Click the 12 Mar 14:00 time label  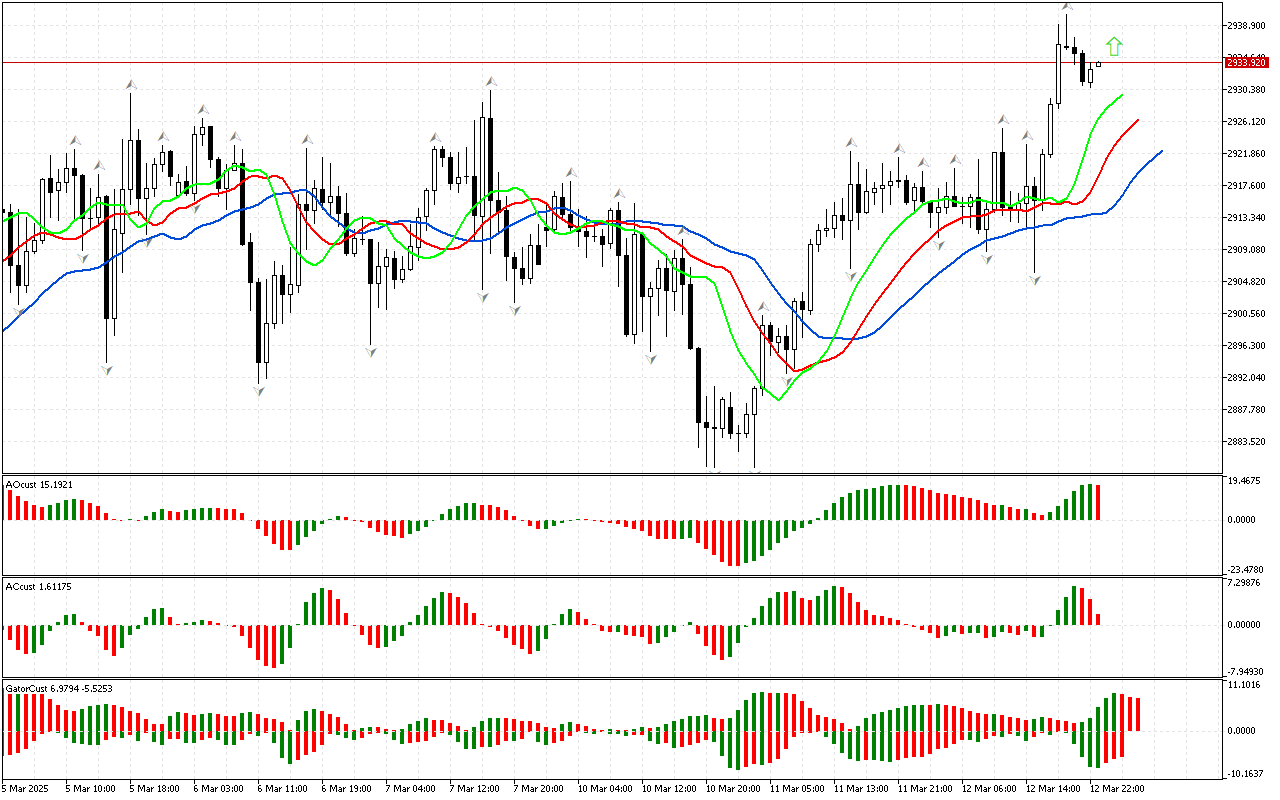tap(1054, 789)
